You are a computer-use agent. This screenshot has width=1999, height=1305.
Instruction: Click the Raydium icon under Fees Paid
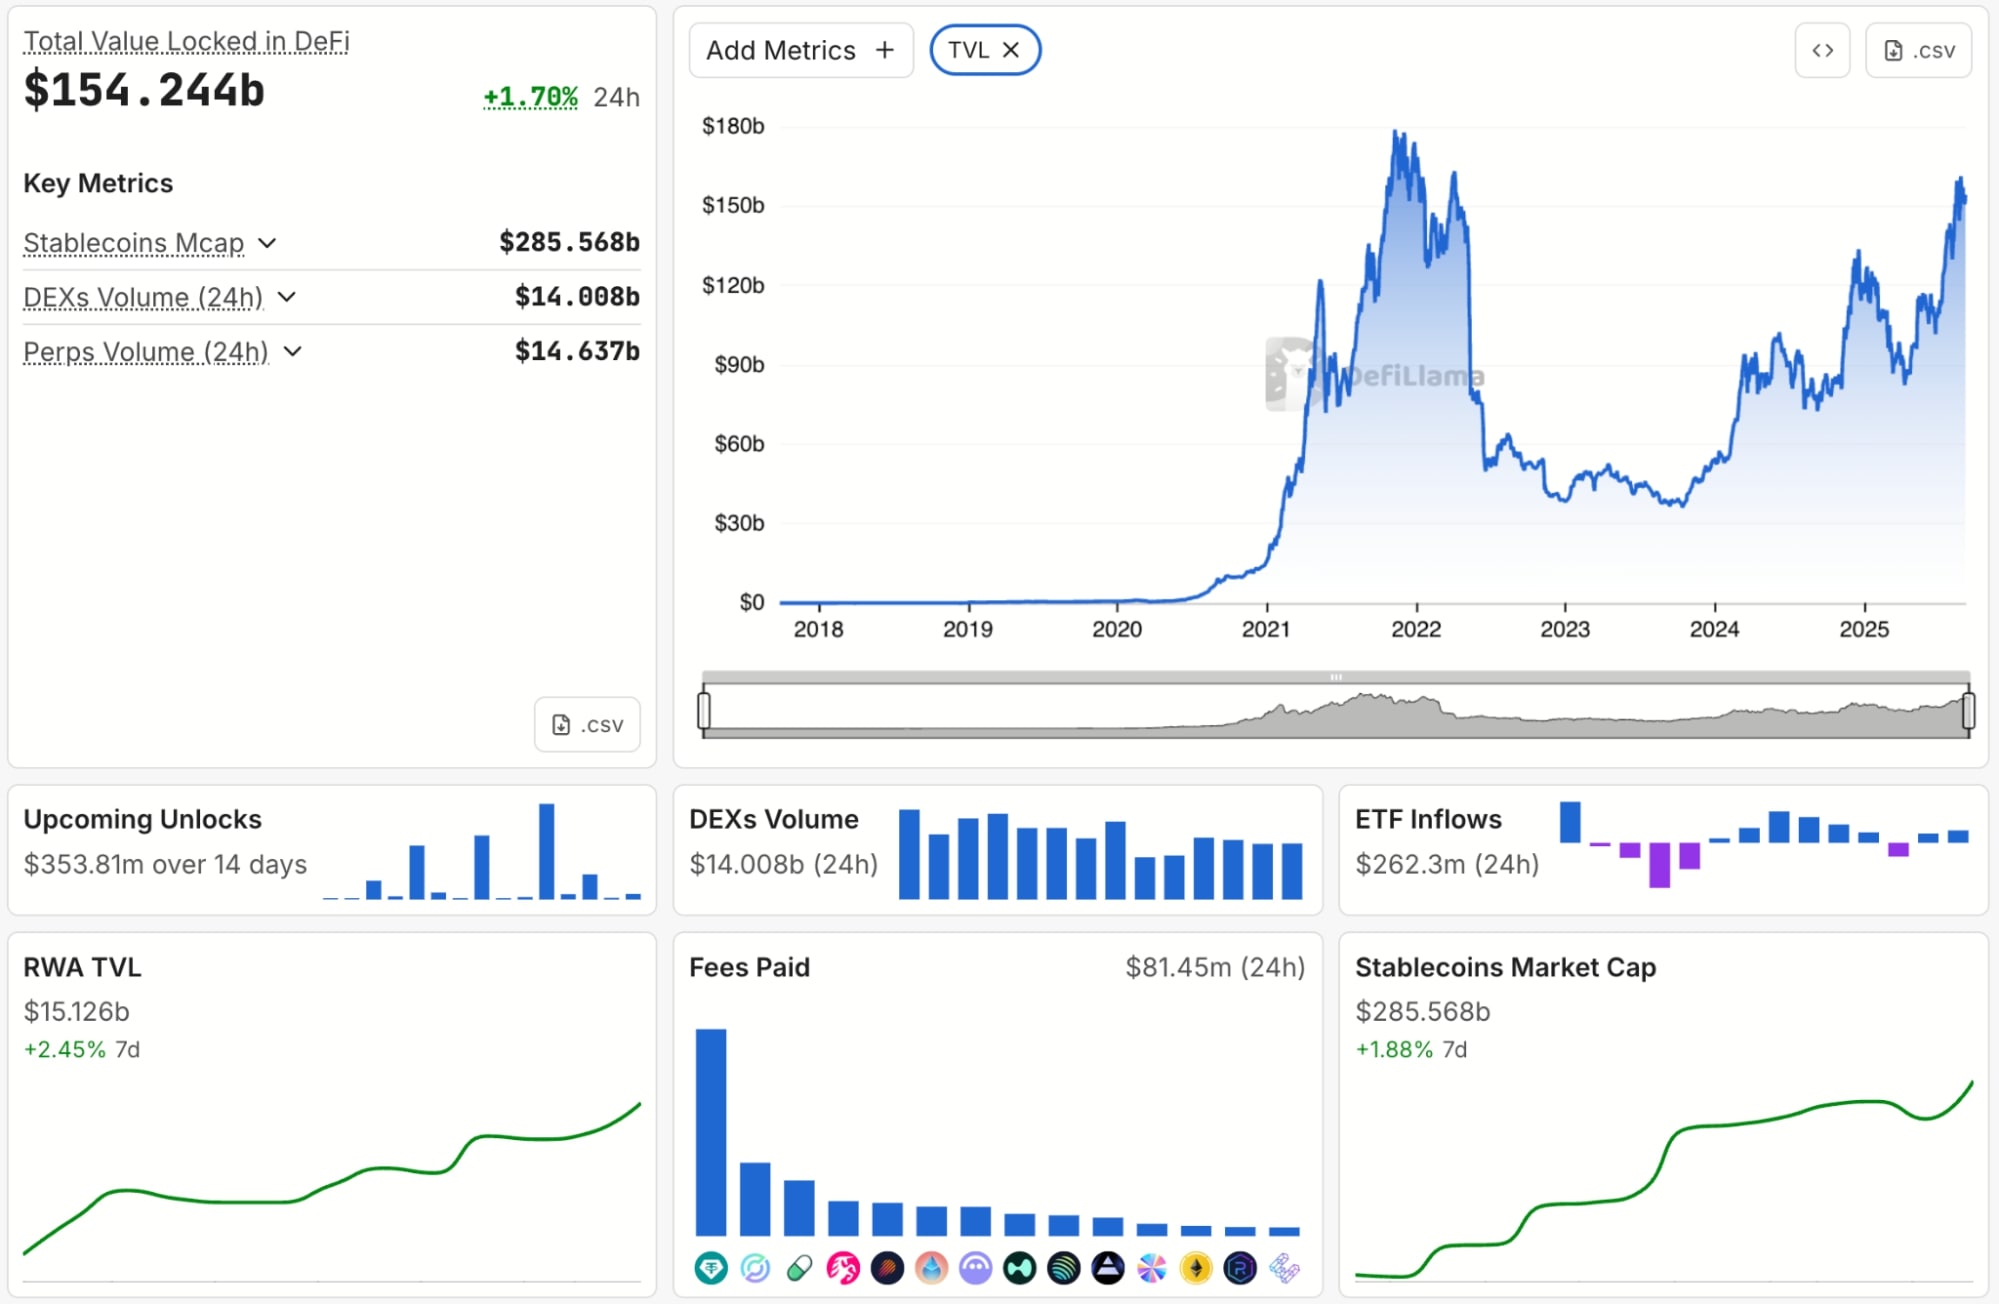coord(1240,1269)
